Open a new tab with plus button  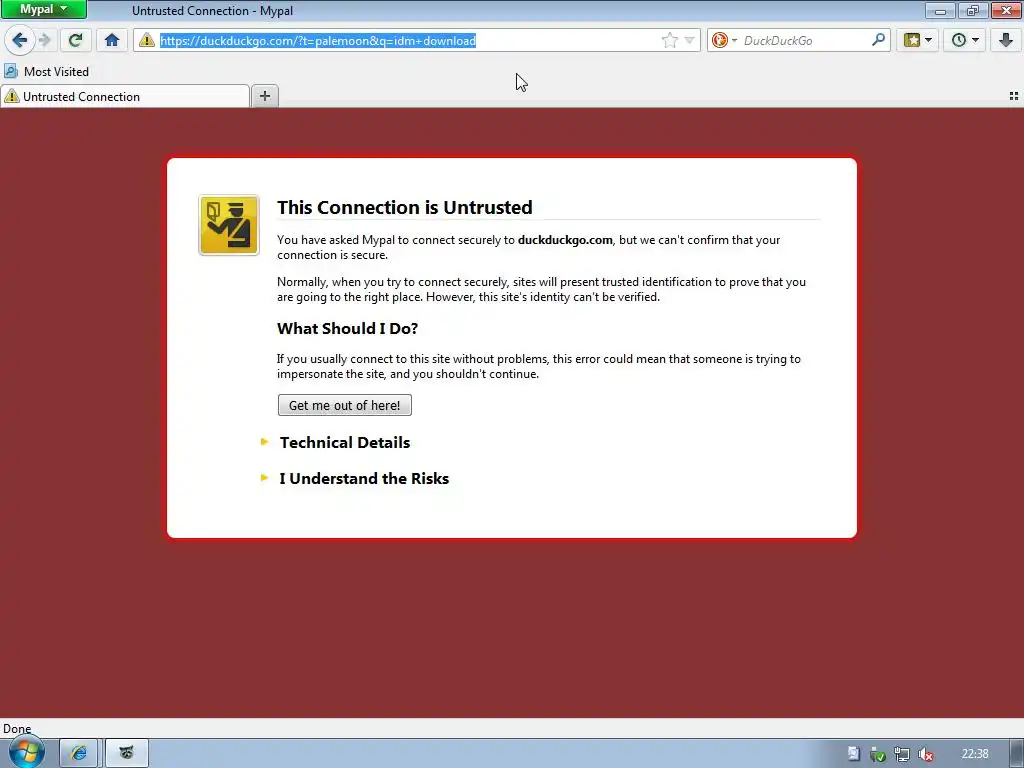tap(264, 97)
